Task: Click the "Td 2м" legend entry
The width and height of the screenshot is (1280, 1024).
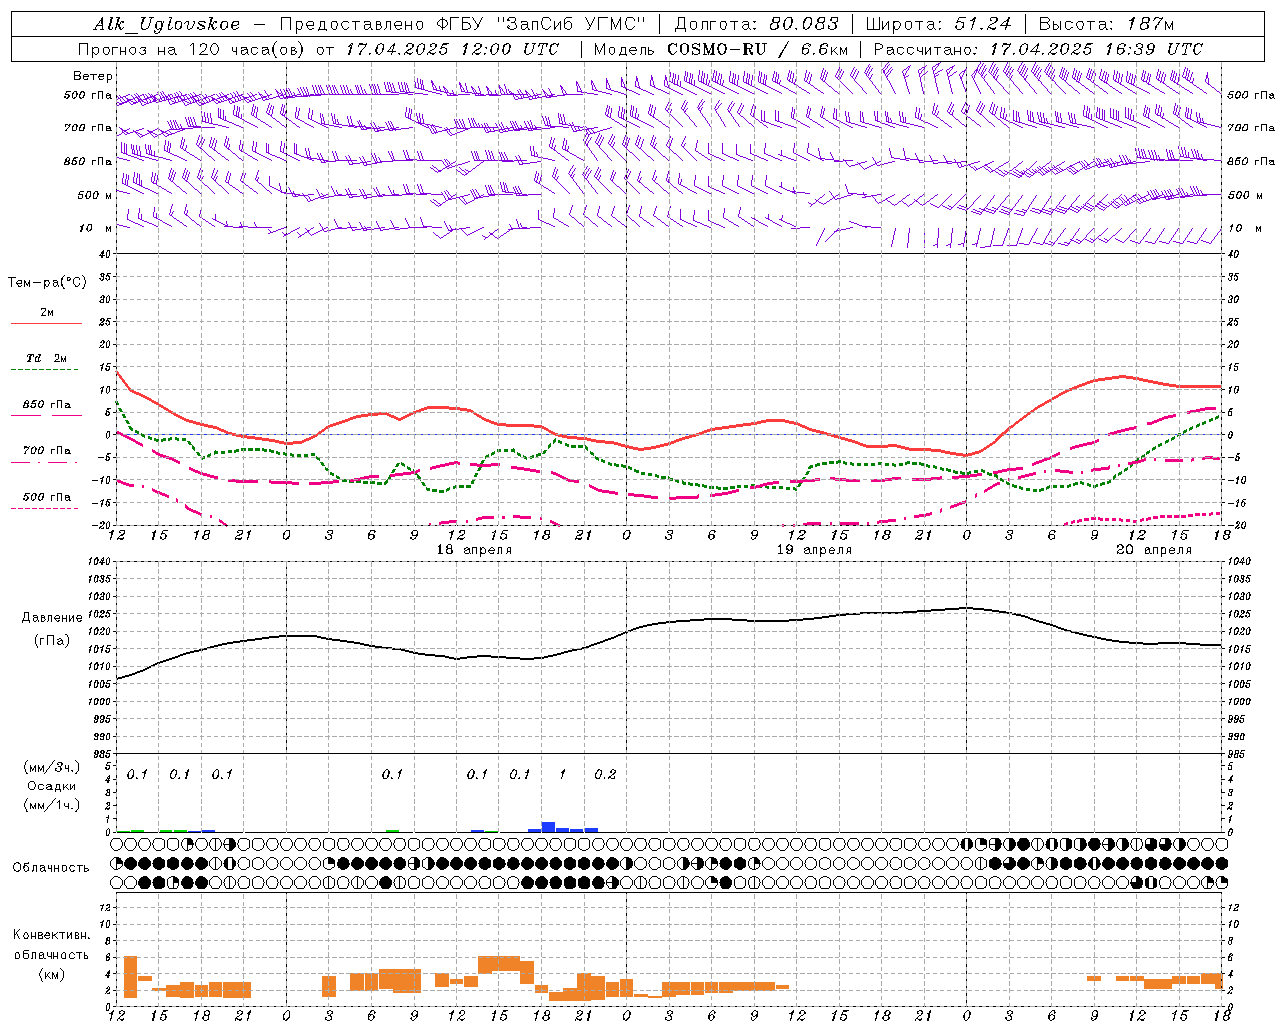Action: coord(47,358)
